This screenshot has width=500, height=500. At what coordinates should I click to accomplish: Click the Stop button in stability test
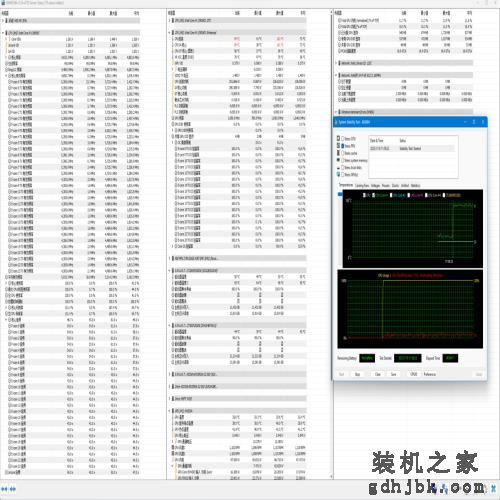tap(357, 374)
